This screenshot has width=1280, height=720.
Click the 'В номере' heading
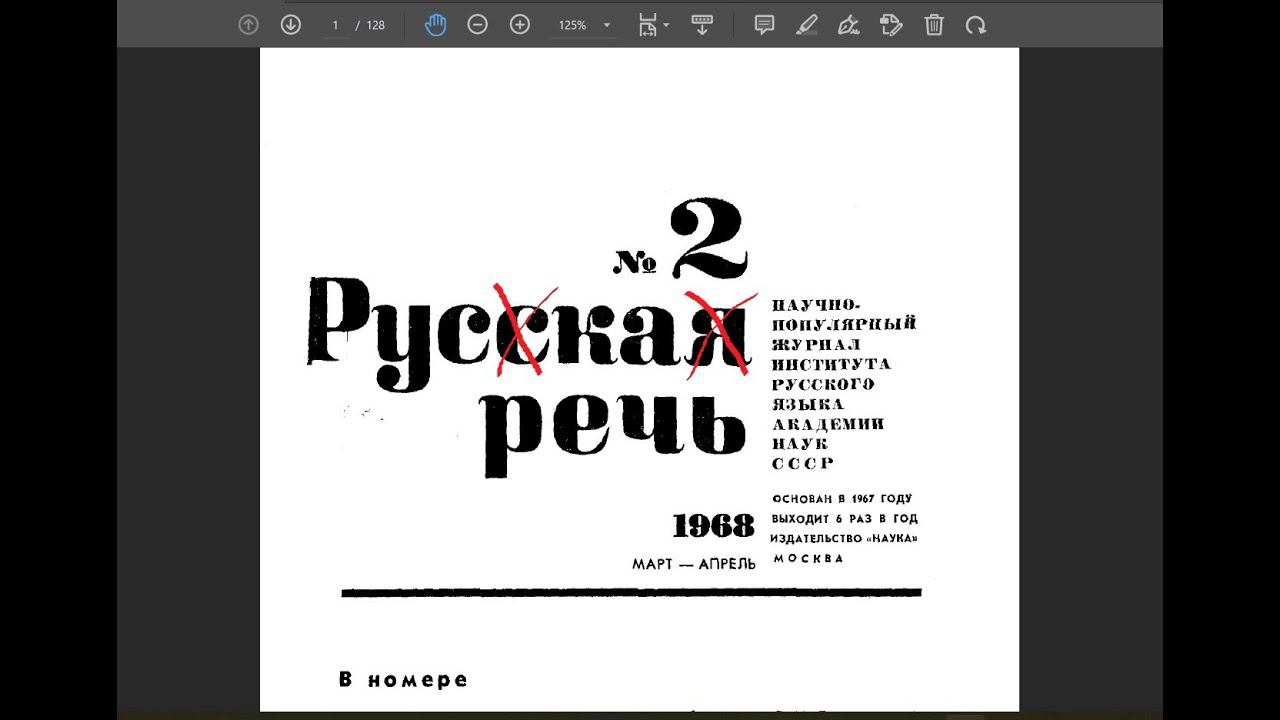403,680
